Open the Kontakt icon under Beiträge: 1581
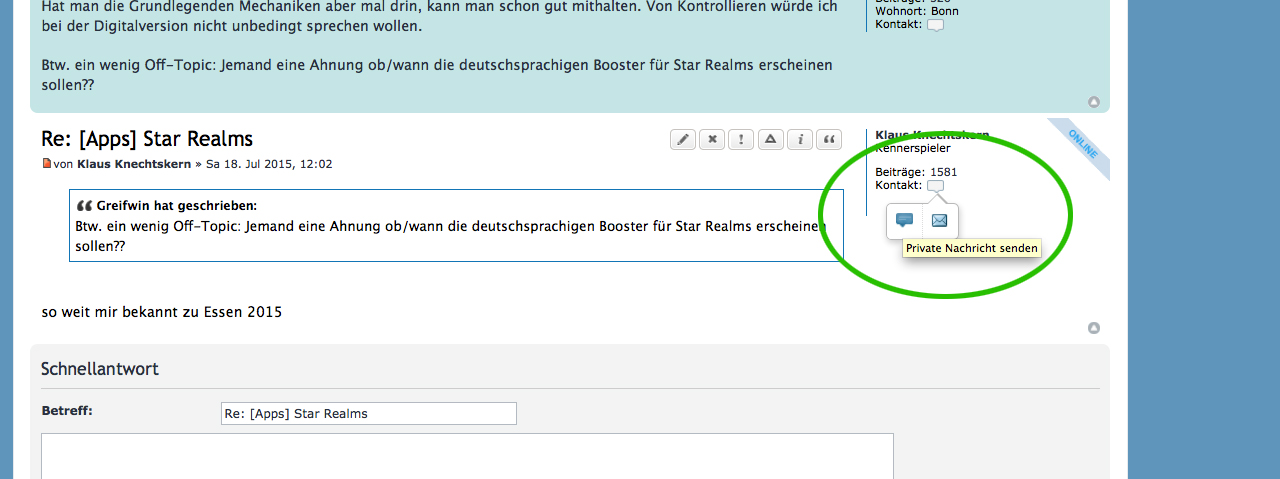The width and height of the screenshot is (1280, 479). click(x=935, y=185)
